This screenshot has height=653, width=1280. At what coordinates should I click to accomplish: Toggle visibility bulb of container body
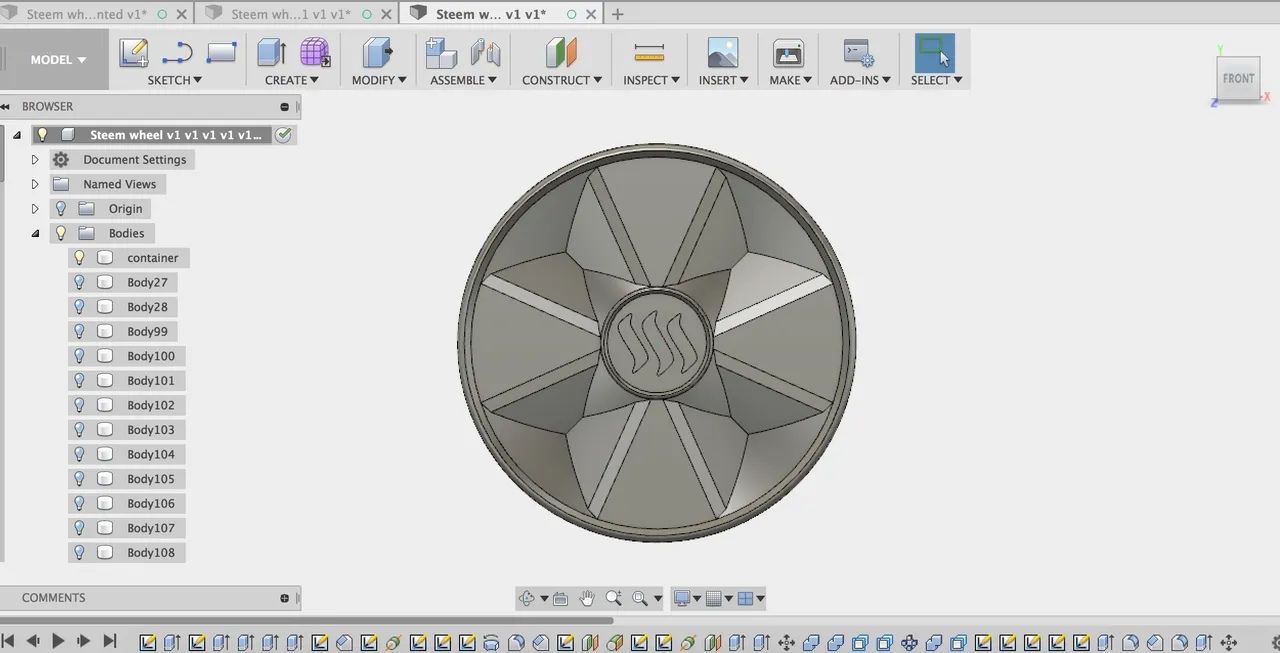80,258
